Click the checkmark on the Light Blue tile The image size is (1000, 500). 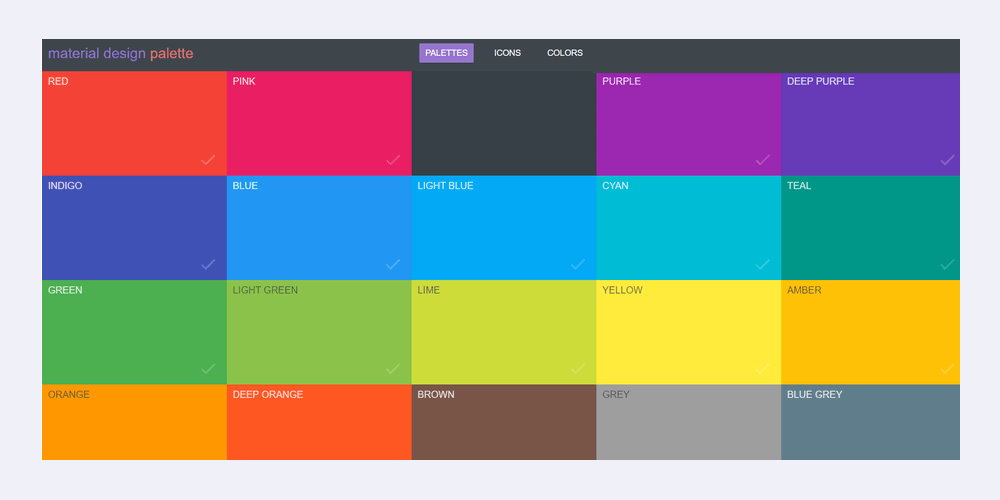click(x=578, y=264)
